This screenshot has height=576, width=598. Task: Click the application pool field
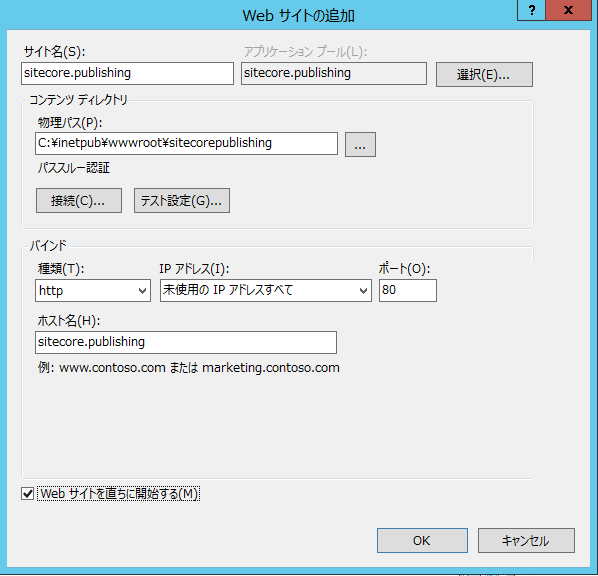(334, 73)
